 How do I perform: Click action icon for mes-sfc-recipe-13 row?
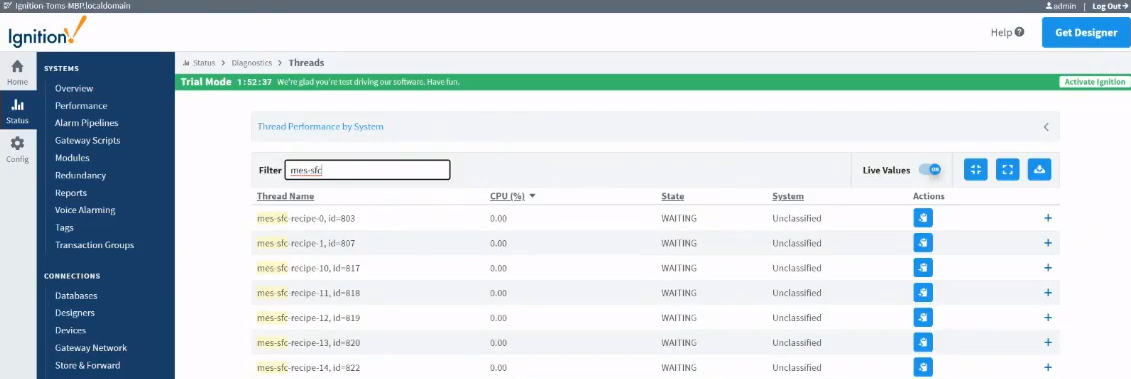(x=923, y=342)
